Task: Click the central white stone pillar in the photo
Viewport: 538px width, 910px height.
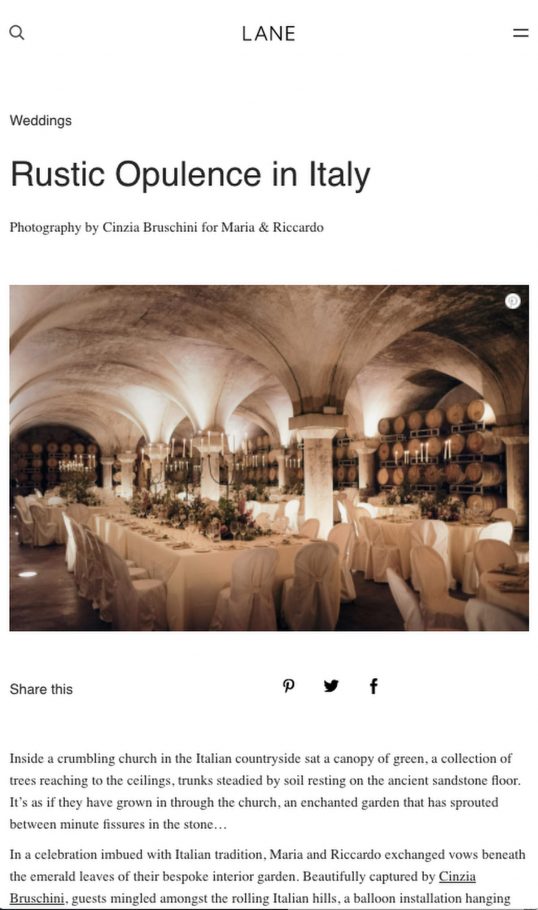Action: coord(317,471)
